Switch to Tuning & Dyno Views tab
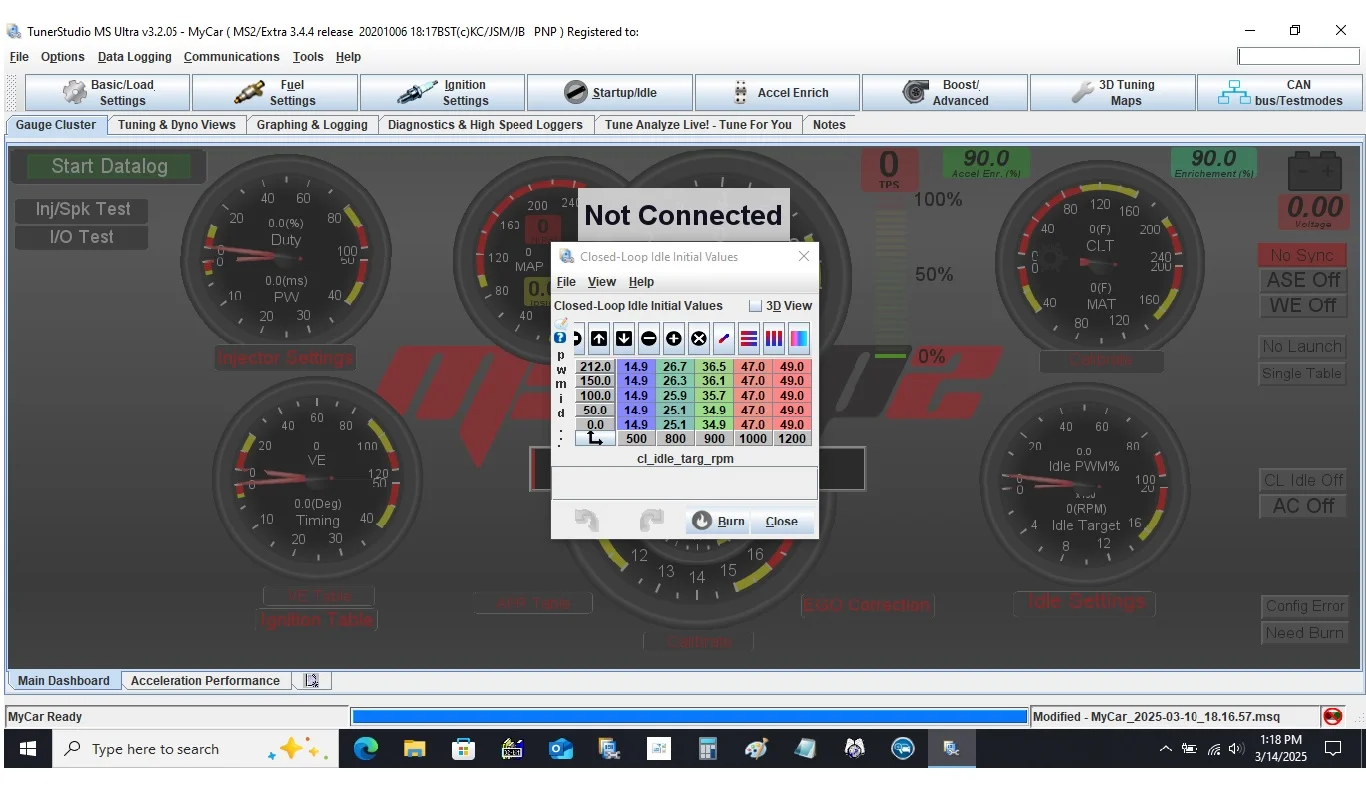 (177, 125)
